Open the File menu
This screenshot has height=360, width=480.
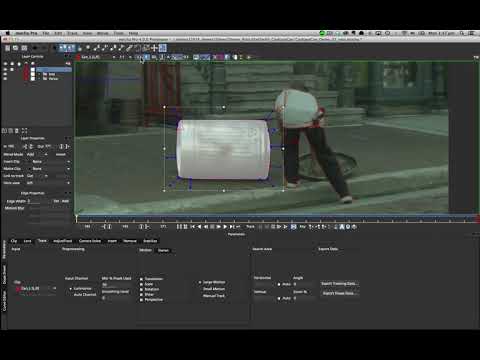pos(46,33)
